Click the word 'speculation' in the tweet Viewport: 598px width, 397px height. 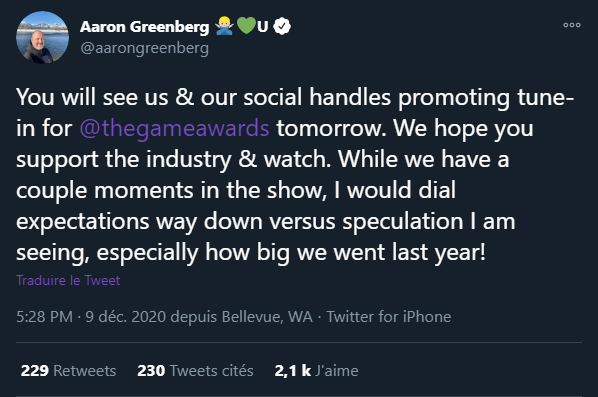(x=403, y=222)
